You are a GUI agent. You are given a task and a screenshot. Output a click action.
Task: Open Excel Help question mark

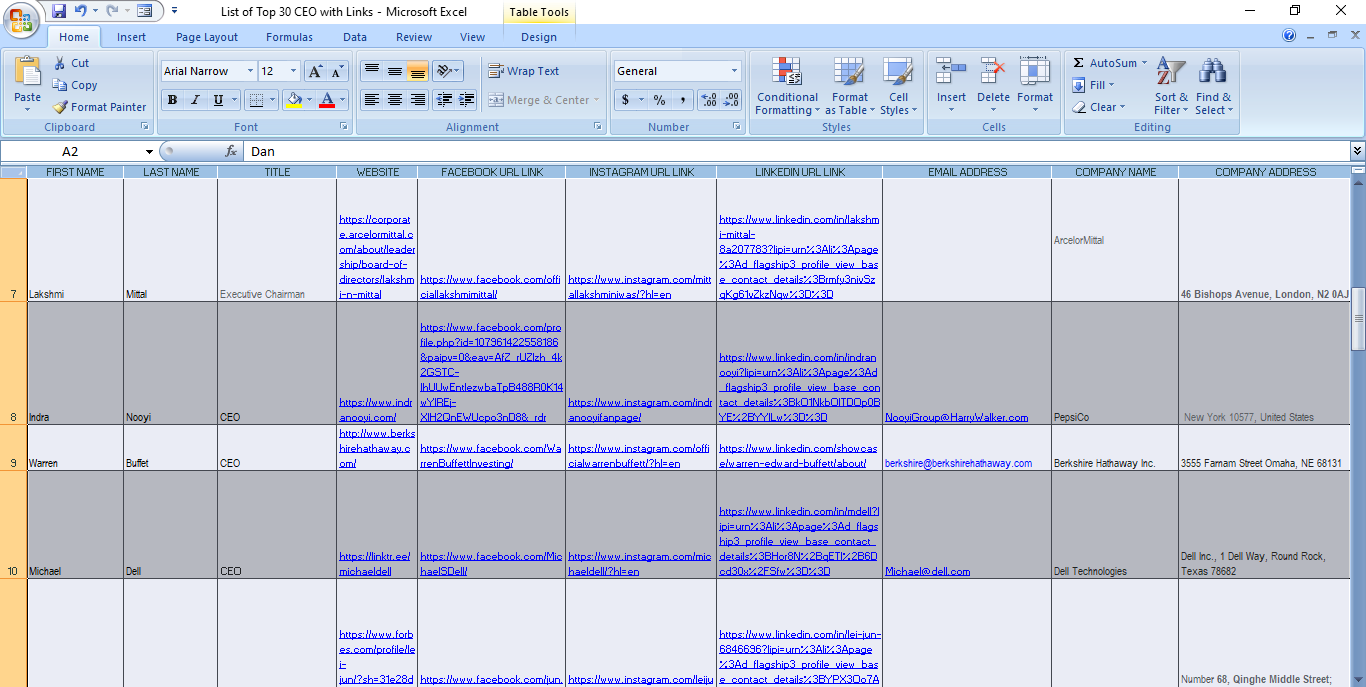[x=1289, y=36]
